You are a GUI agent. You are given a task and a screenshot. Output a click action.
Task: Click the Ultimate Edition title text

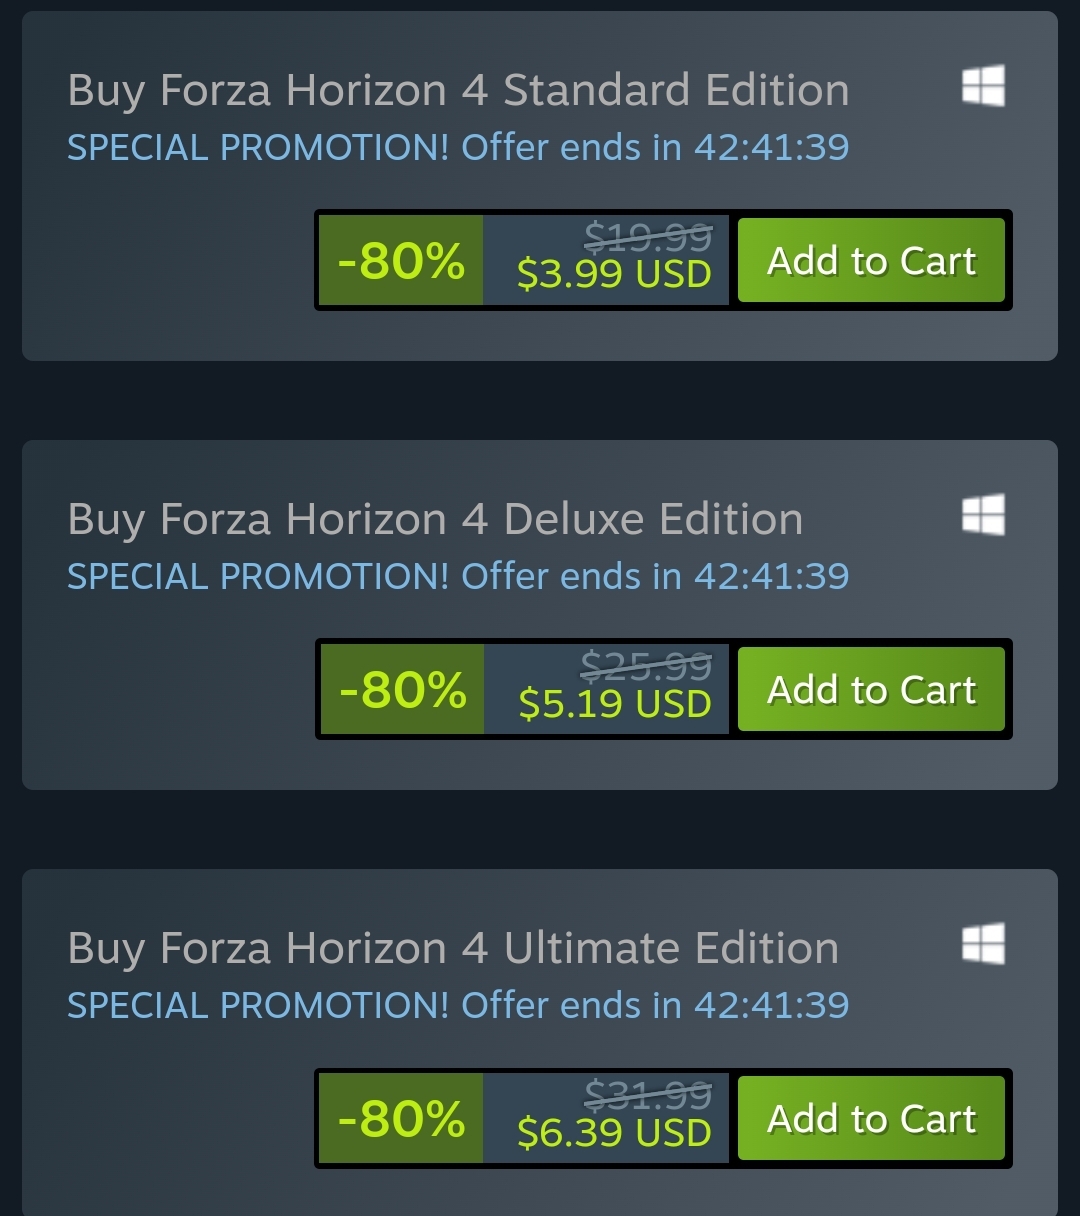pos(453,948)
